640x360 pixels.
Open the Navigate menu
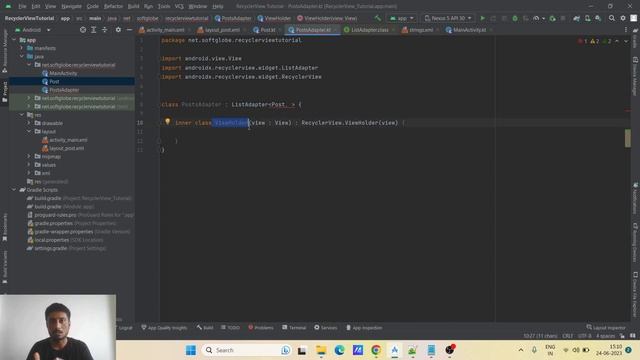(x=71, y=7)
